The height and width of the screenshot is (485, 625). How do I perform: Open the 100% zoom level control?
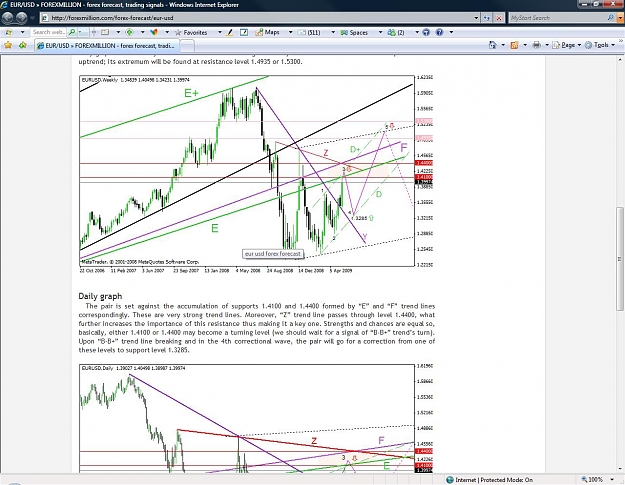tap(592, 479)
